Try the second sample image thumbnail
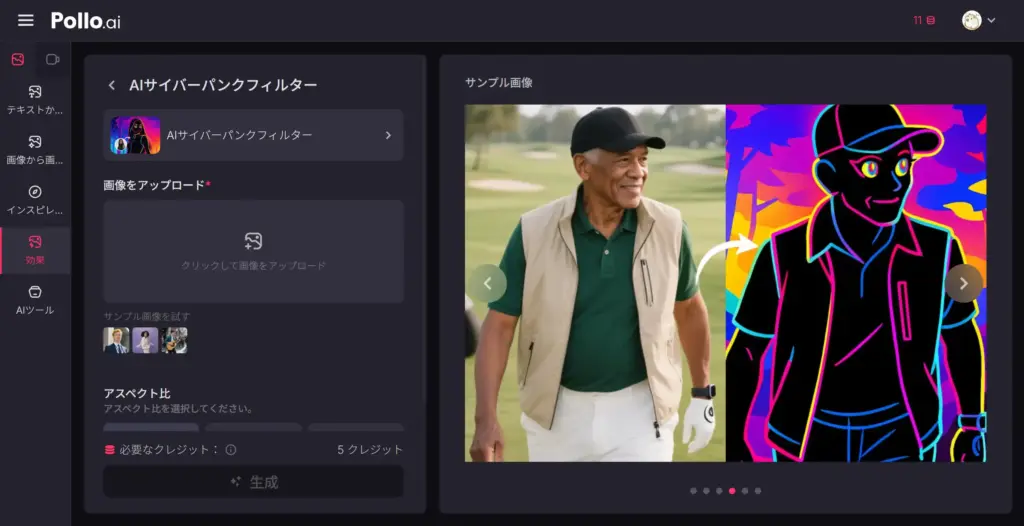1024x526 pixels. (145, 341)
